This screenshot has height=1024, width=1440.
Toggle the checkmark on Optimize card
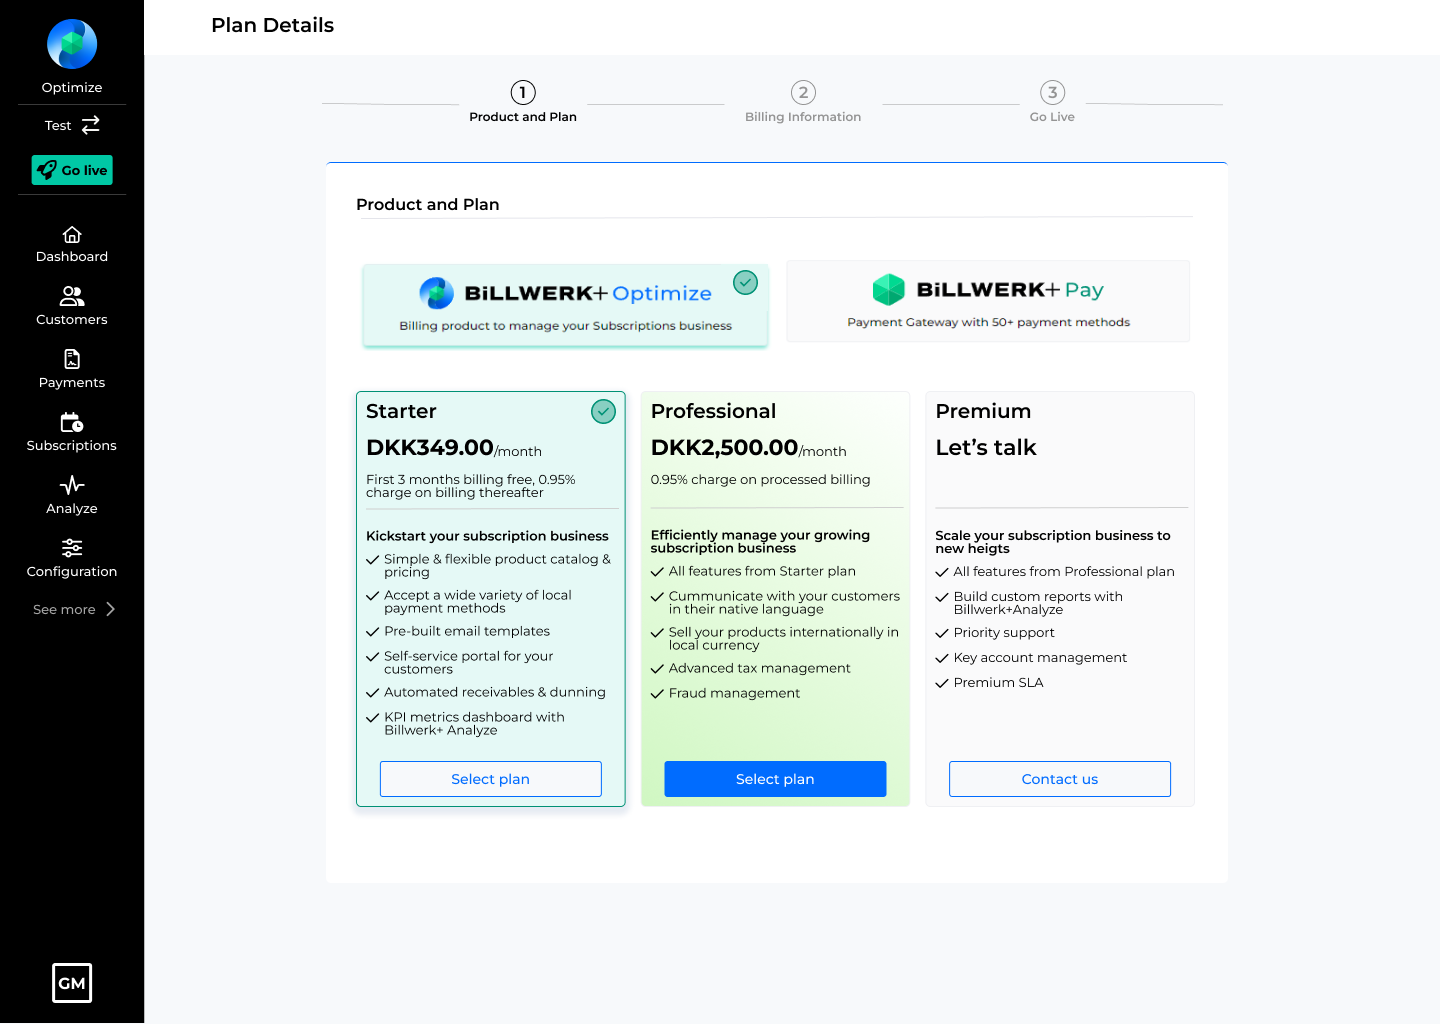pyautogui.click(x=745, y=283)
